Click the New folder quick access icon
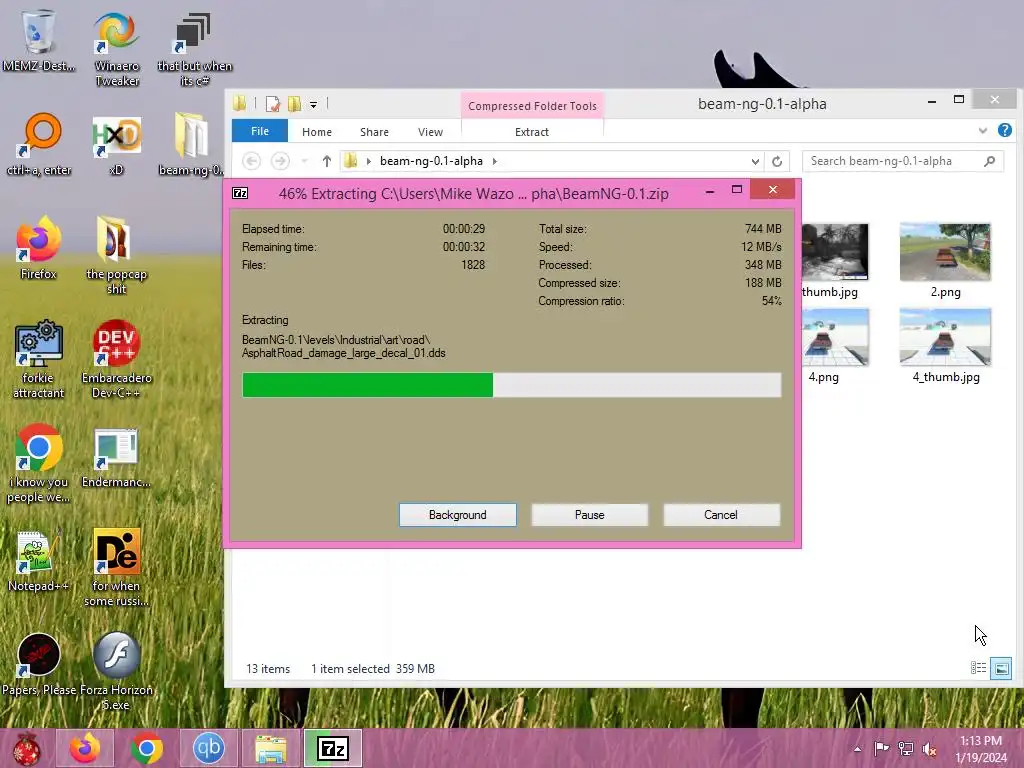This screenshot has height=768, width=1024. 295,103
